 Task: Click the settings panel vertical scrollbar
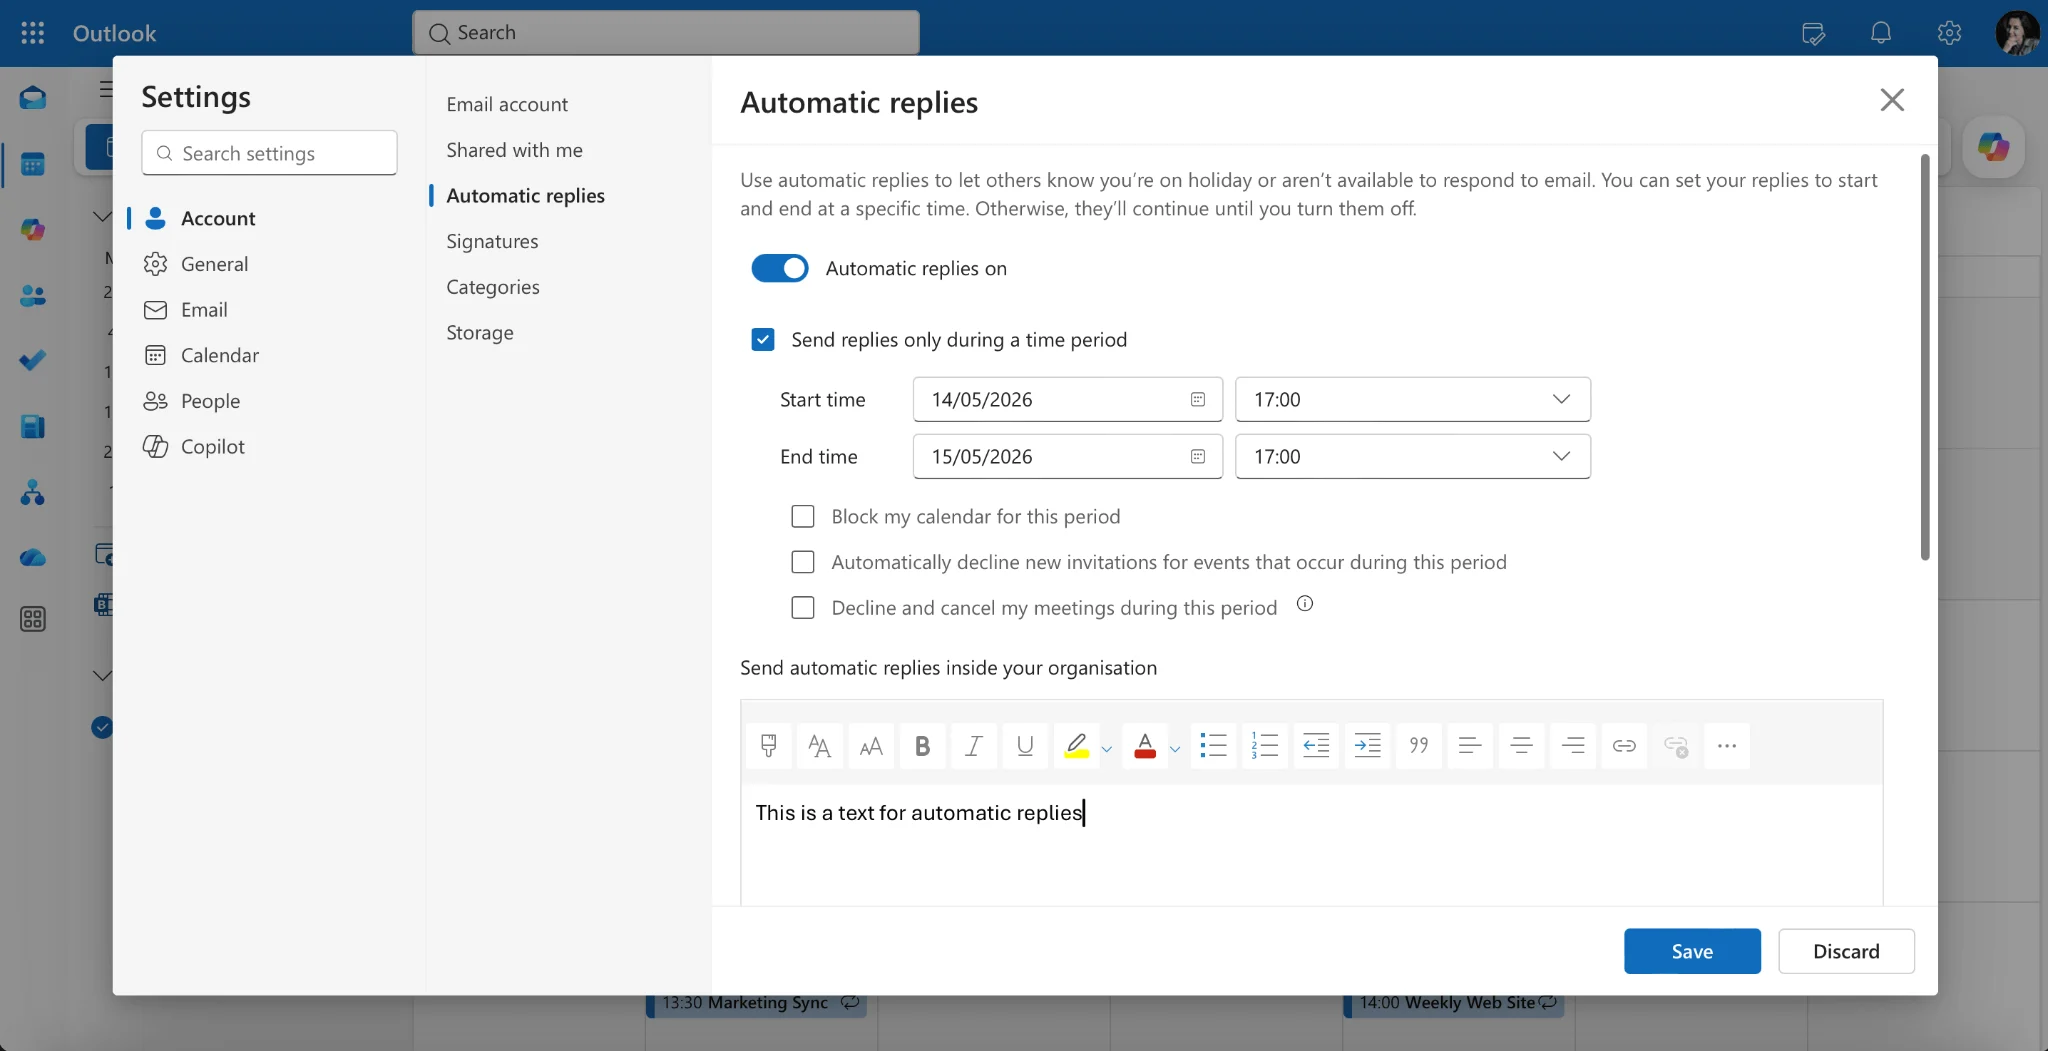pos(1924,357)
